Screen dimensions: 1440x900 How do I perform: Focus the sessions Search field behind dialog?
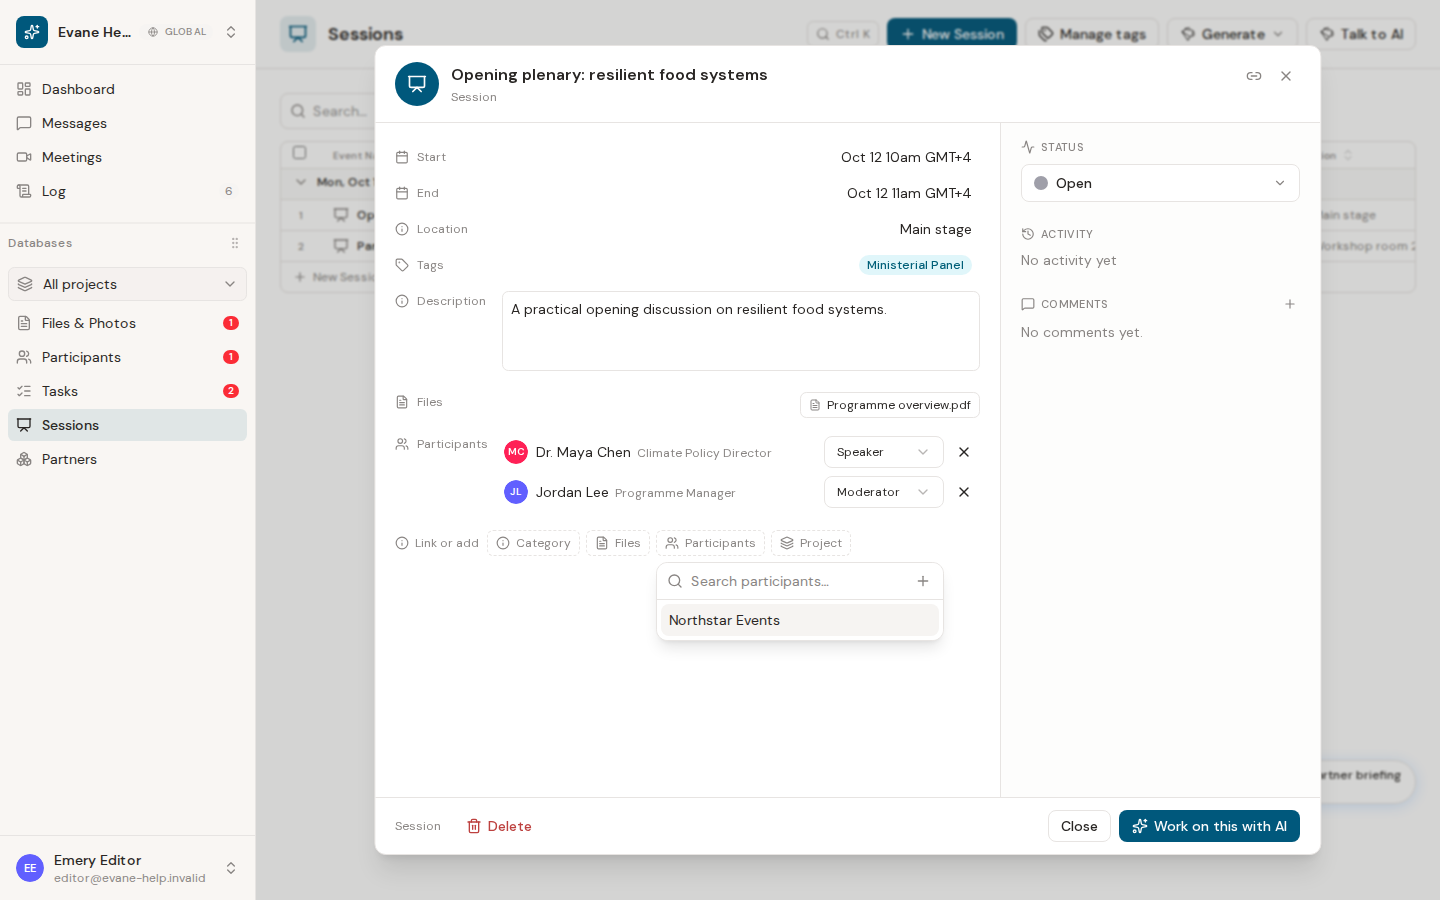(330, 111)
